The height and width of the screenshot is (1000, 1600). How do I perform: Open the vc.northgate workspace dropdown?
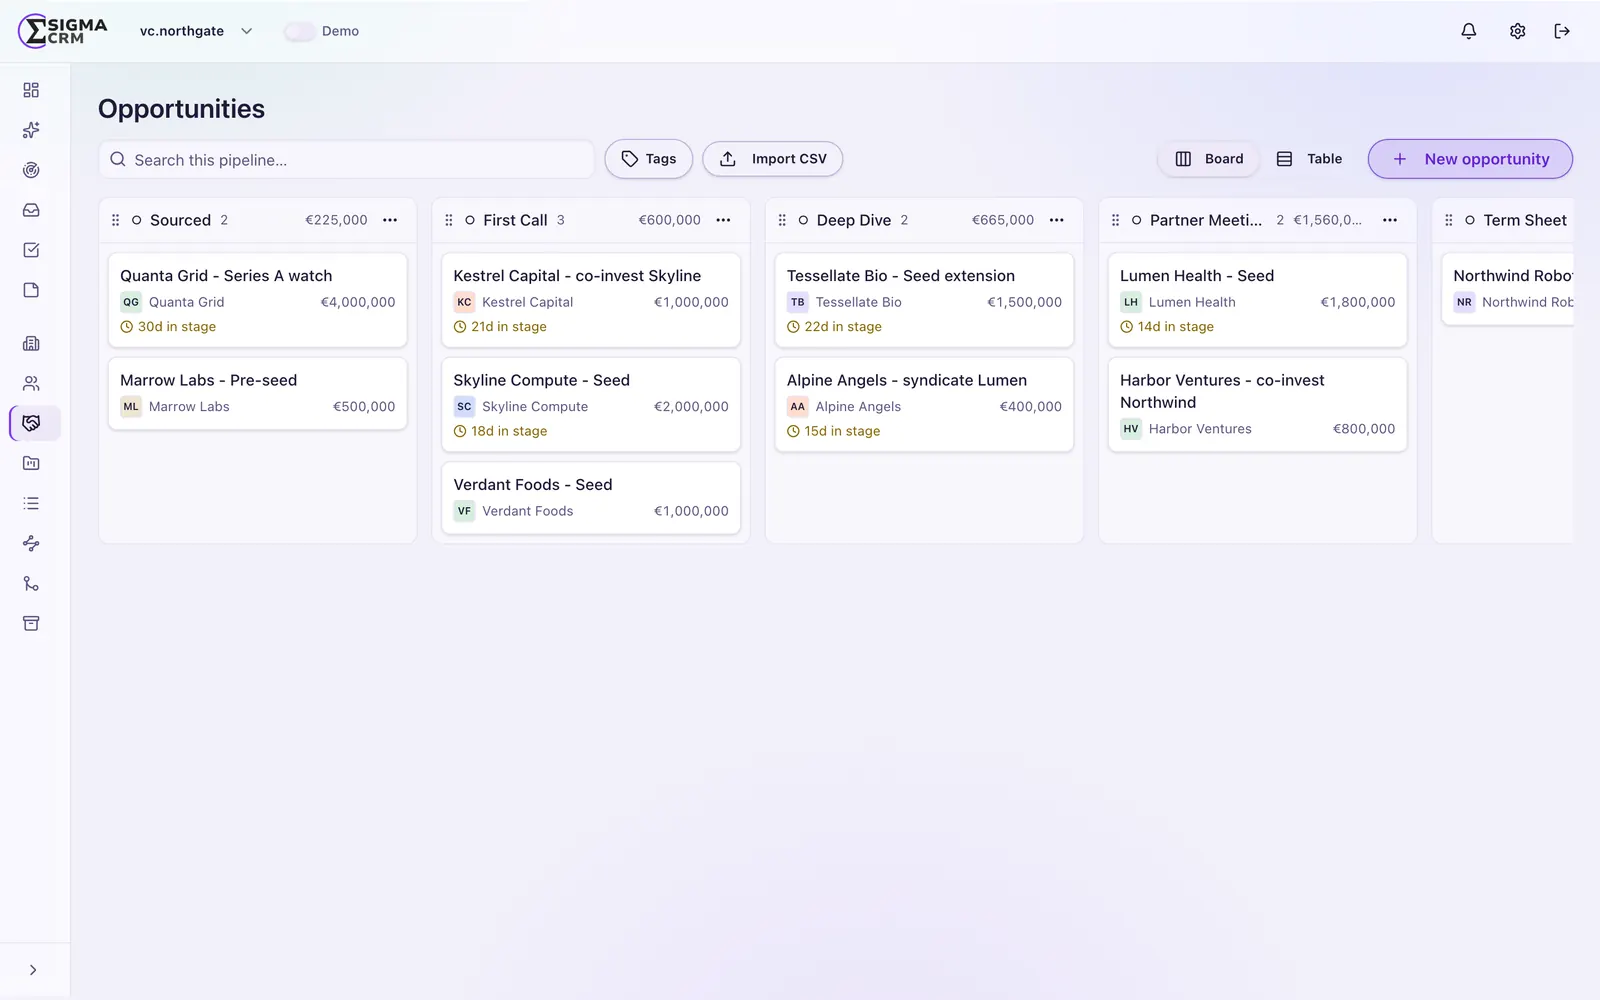(x=196, y=31)
